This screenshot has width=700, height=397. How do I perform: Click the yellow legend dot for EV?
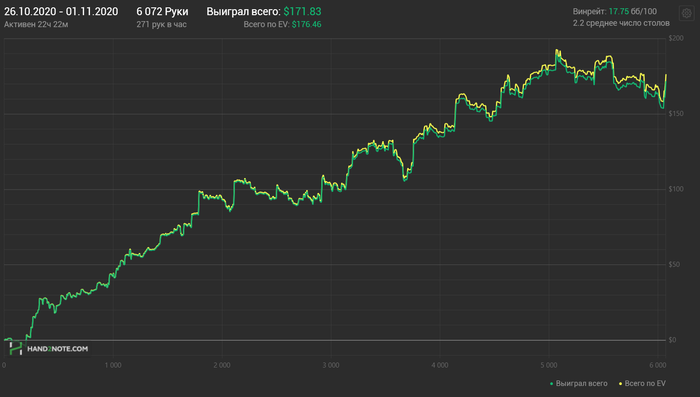click(621, 384)
